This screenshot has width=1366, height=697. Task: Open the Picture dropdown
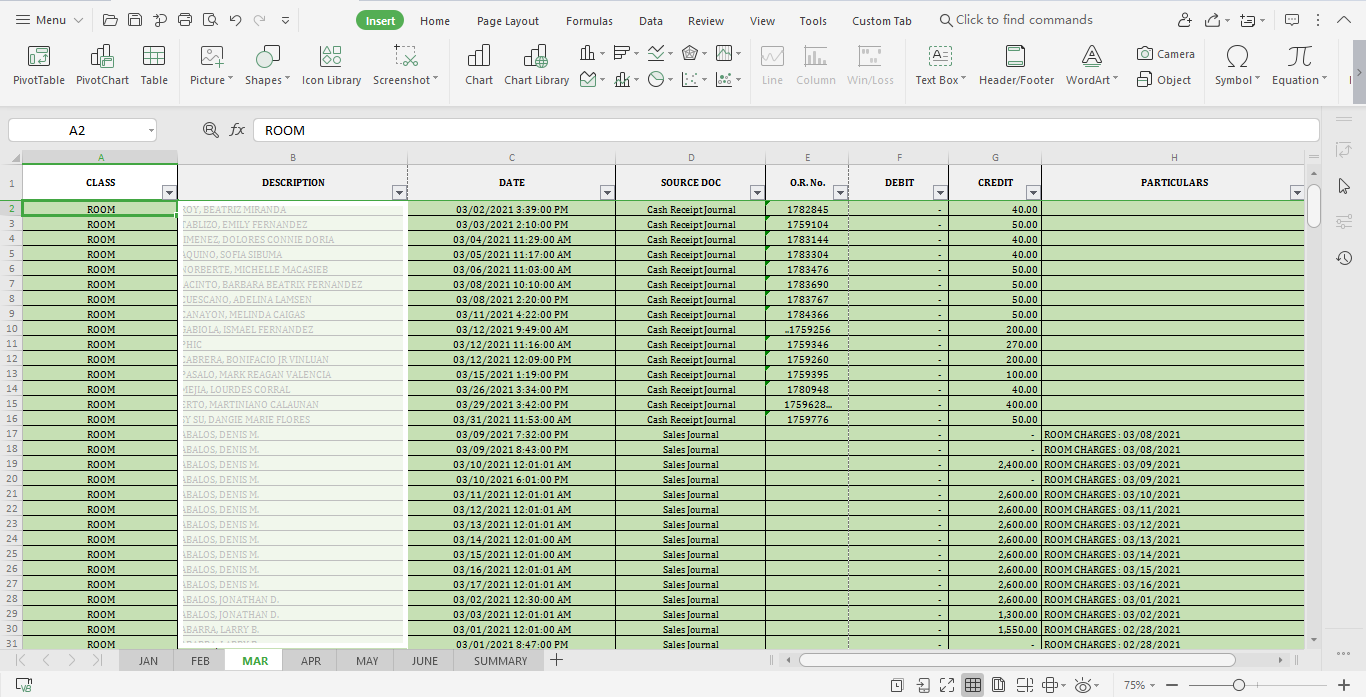pos(211,80)
